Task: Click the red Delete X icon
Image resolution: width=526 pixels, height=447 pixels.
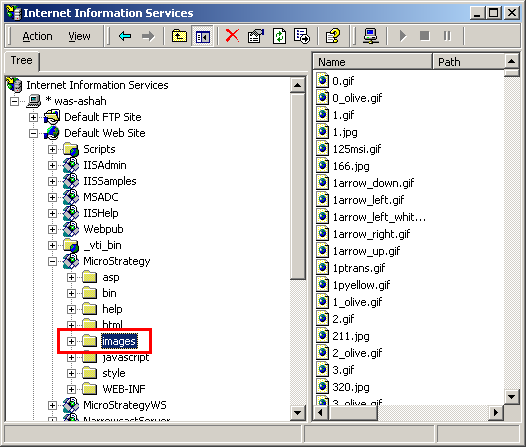Action: pyautogui.click(x=232, y=36)
